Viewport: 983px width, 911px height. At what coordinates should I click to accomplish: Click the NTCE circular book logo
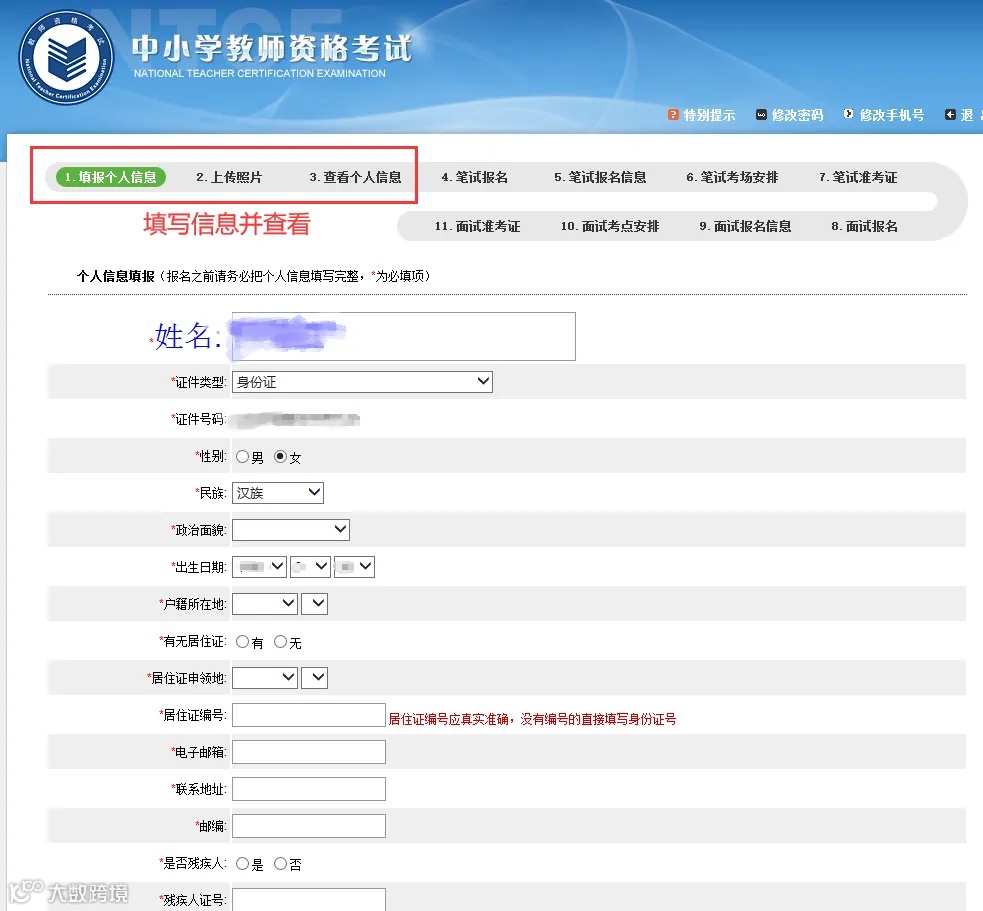(65, 58)
